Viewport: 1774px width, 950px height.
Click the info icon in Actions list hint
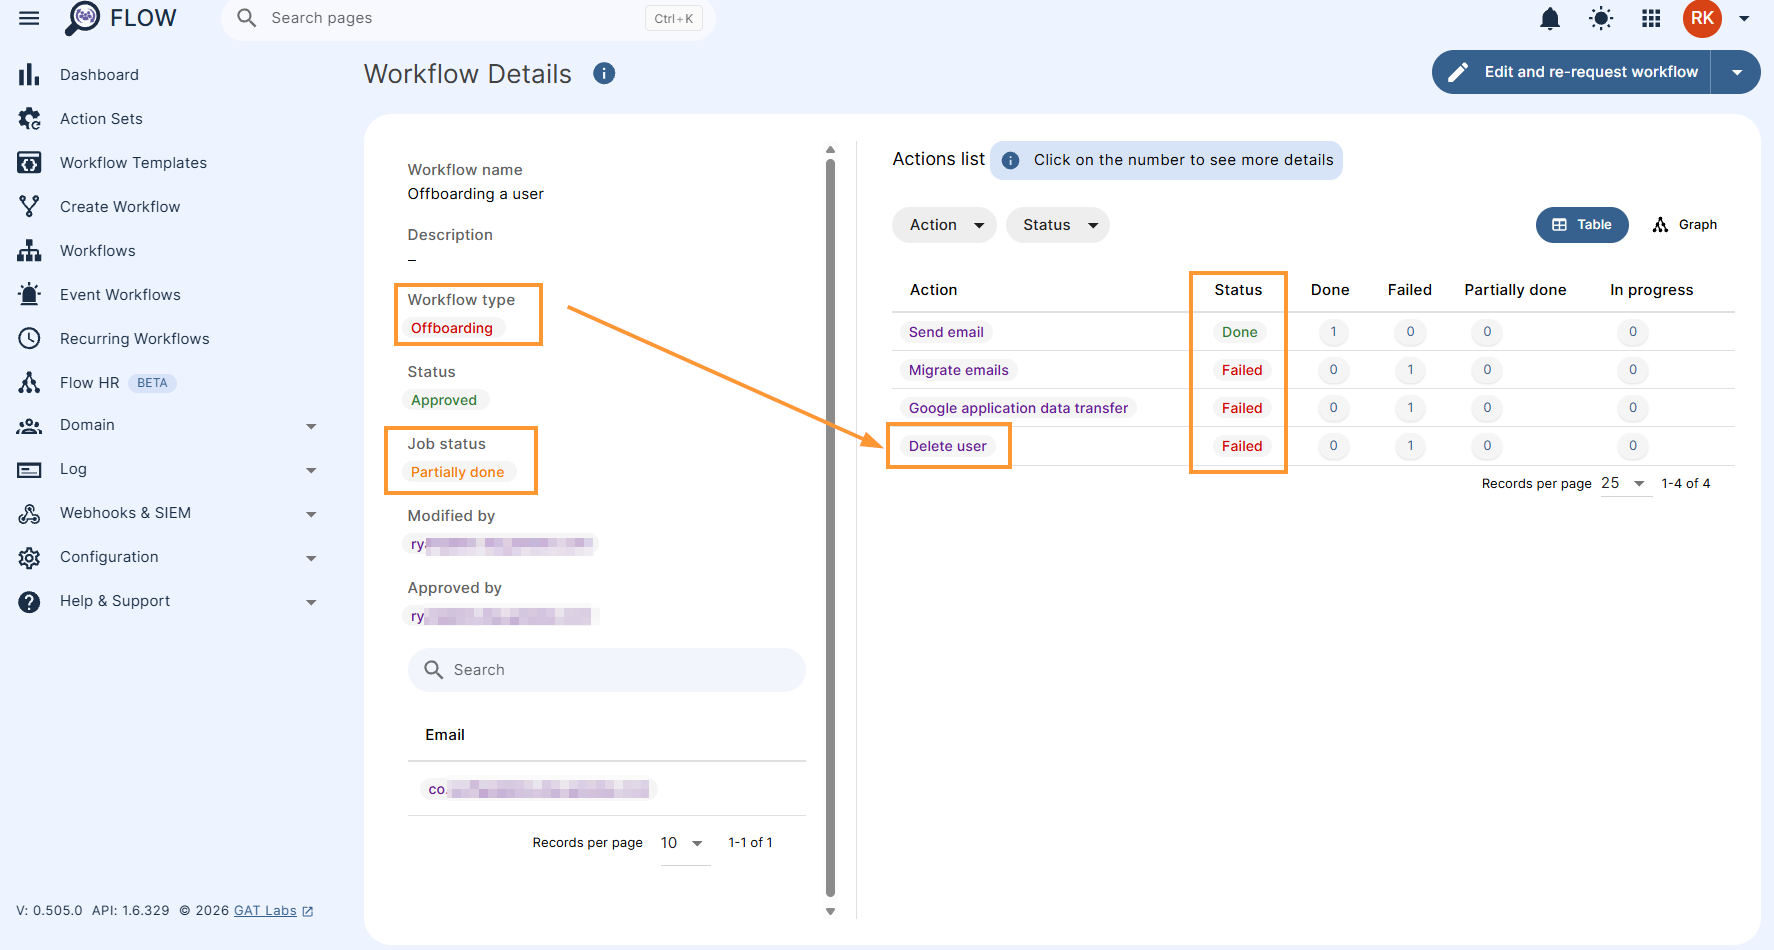(x=1011, y=160)
